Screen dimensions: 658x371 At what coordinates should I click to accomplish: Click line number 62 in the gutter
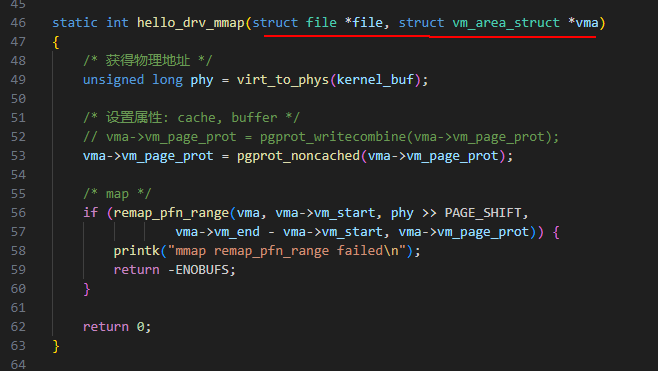(18, 327)
